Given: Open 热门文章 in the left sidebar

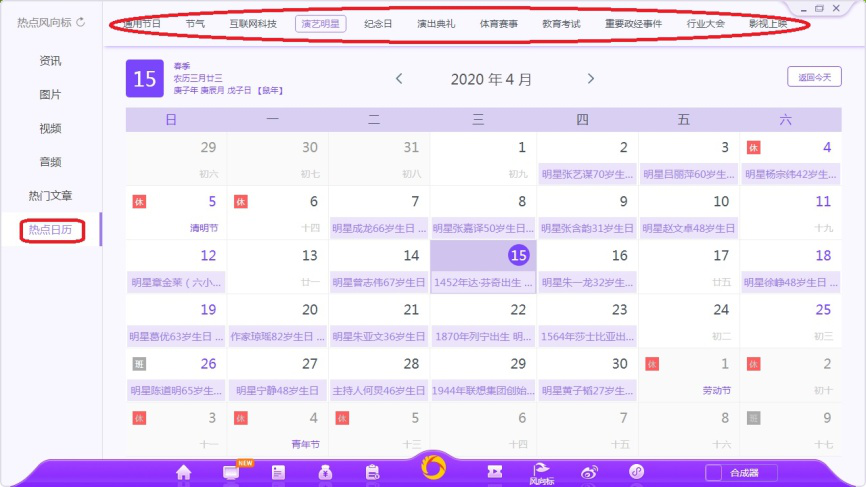Looking at the screenshot, I should tap(50, 195).
